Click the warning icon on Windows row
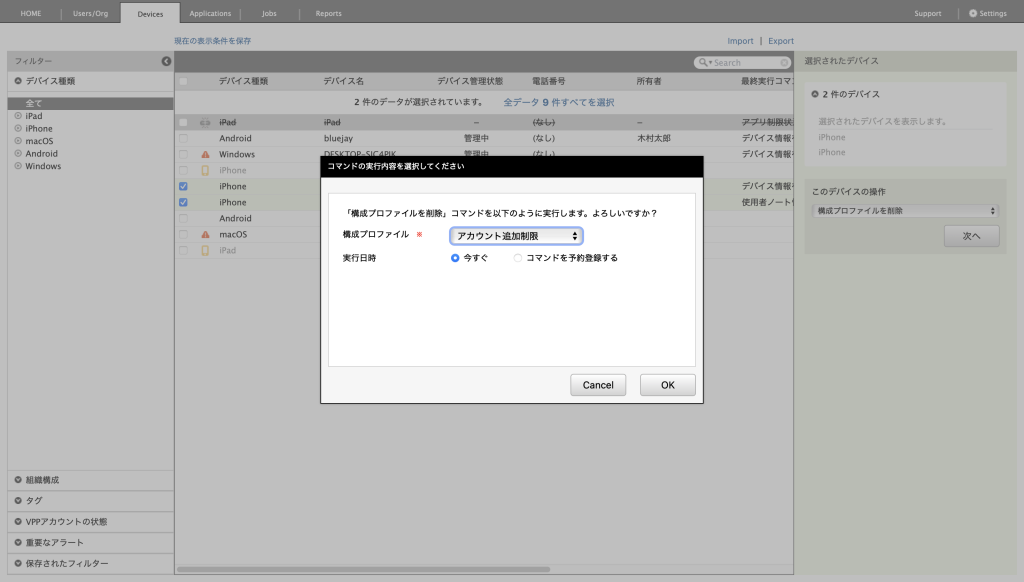Screen dimensions: 1024x582 coord(205,155)
